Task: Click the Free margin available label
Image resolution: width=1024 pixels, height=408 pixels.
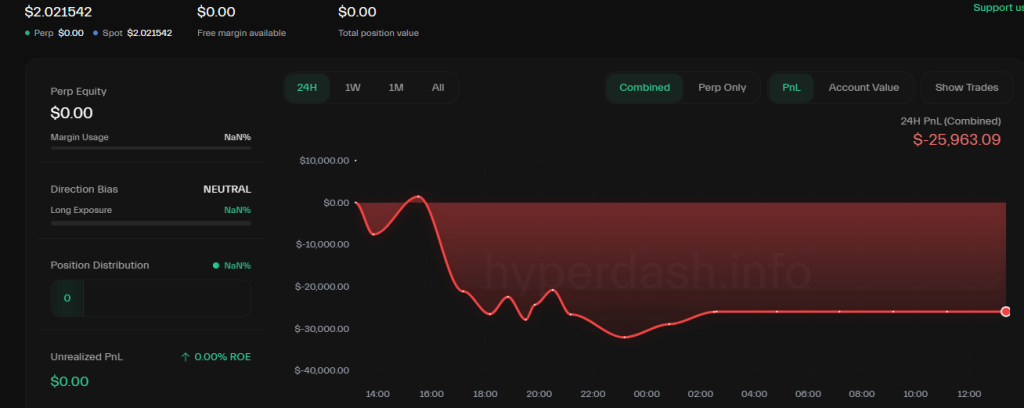Action: coord(242,33)
